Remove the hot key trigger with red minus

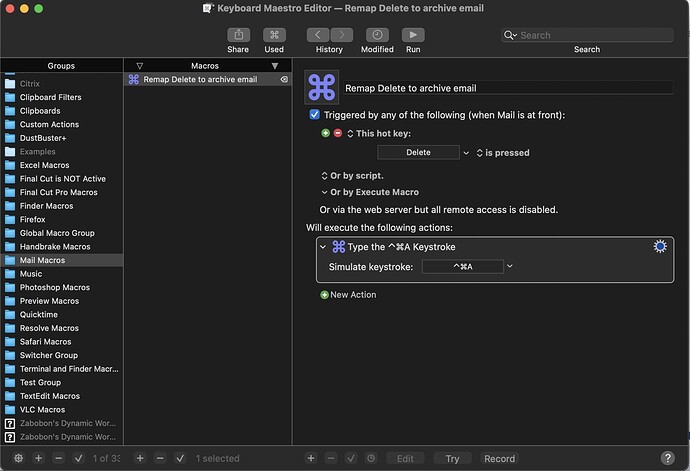point(338,133)
